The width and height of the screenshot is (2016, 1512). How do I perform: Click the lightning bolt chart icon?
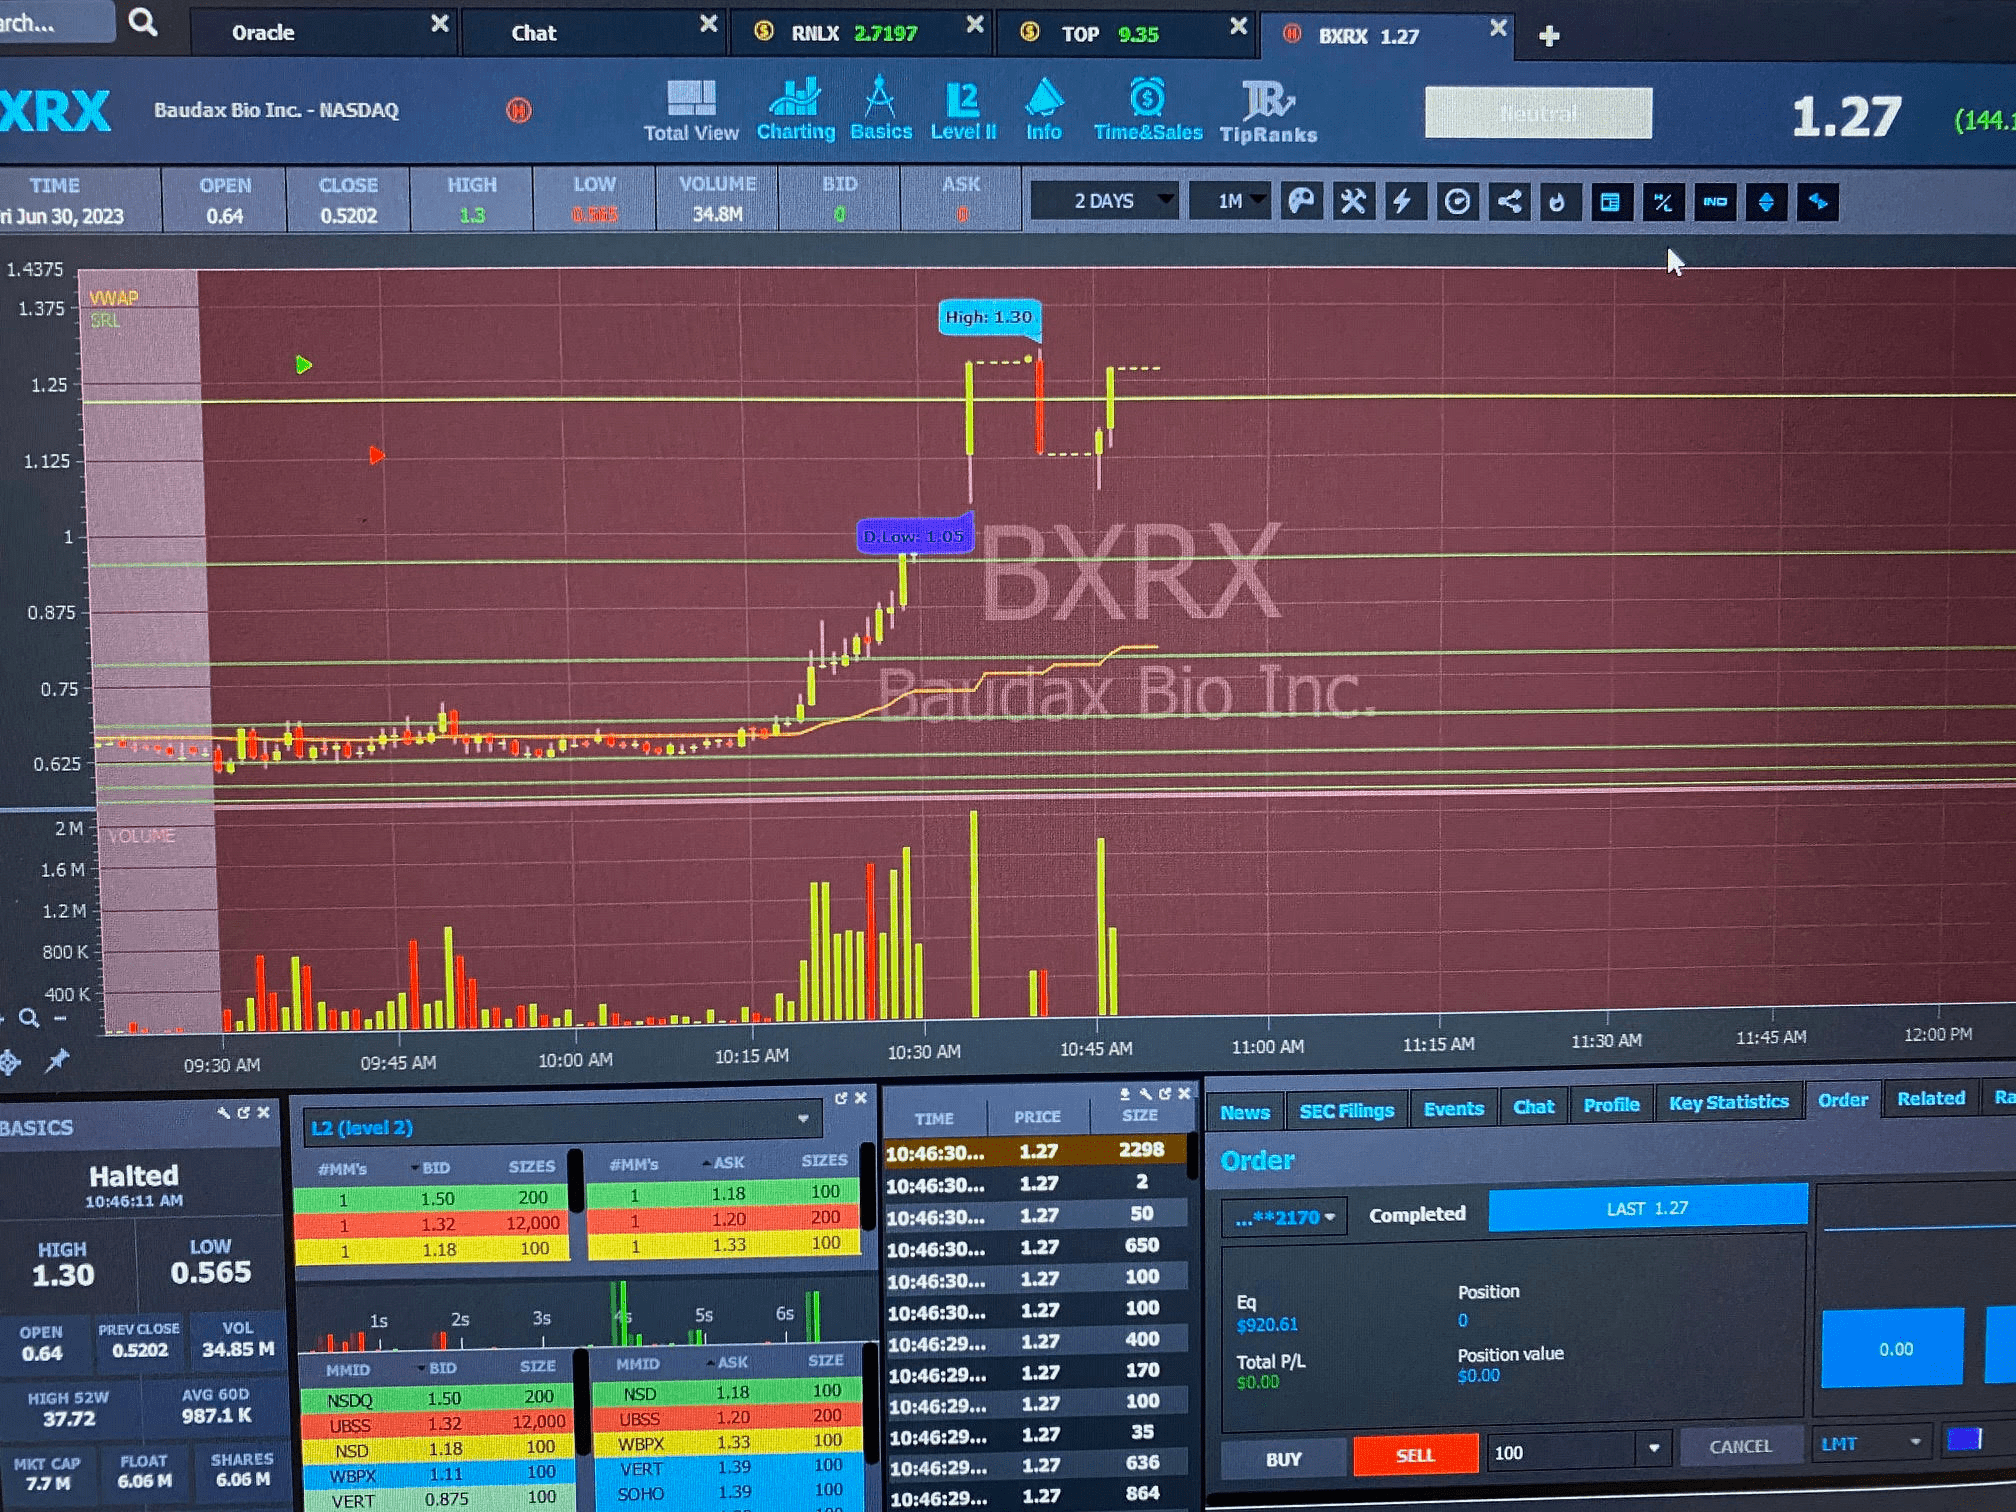click(1404, 202)
